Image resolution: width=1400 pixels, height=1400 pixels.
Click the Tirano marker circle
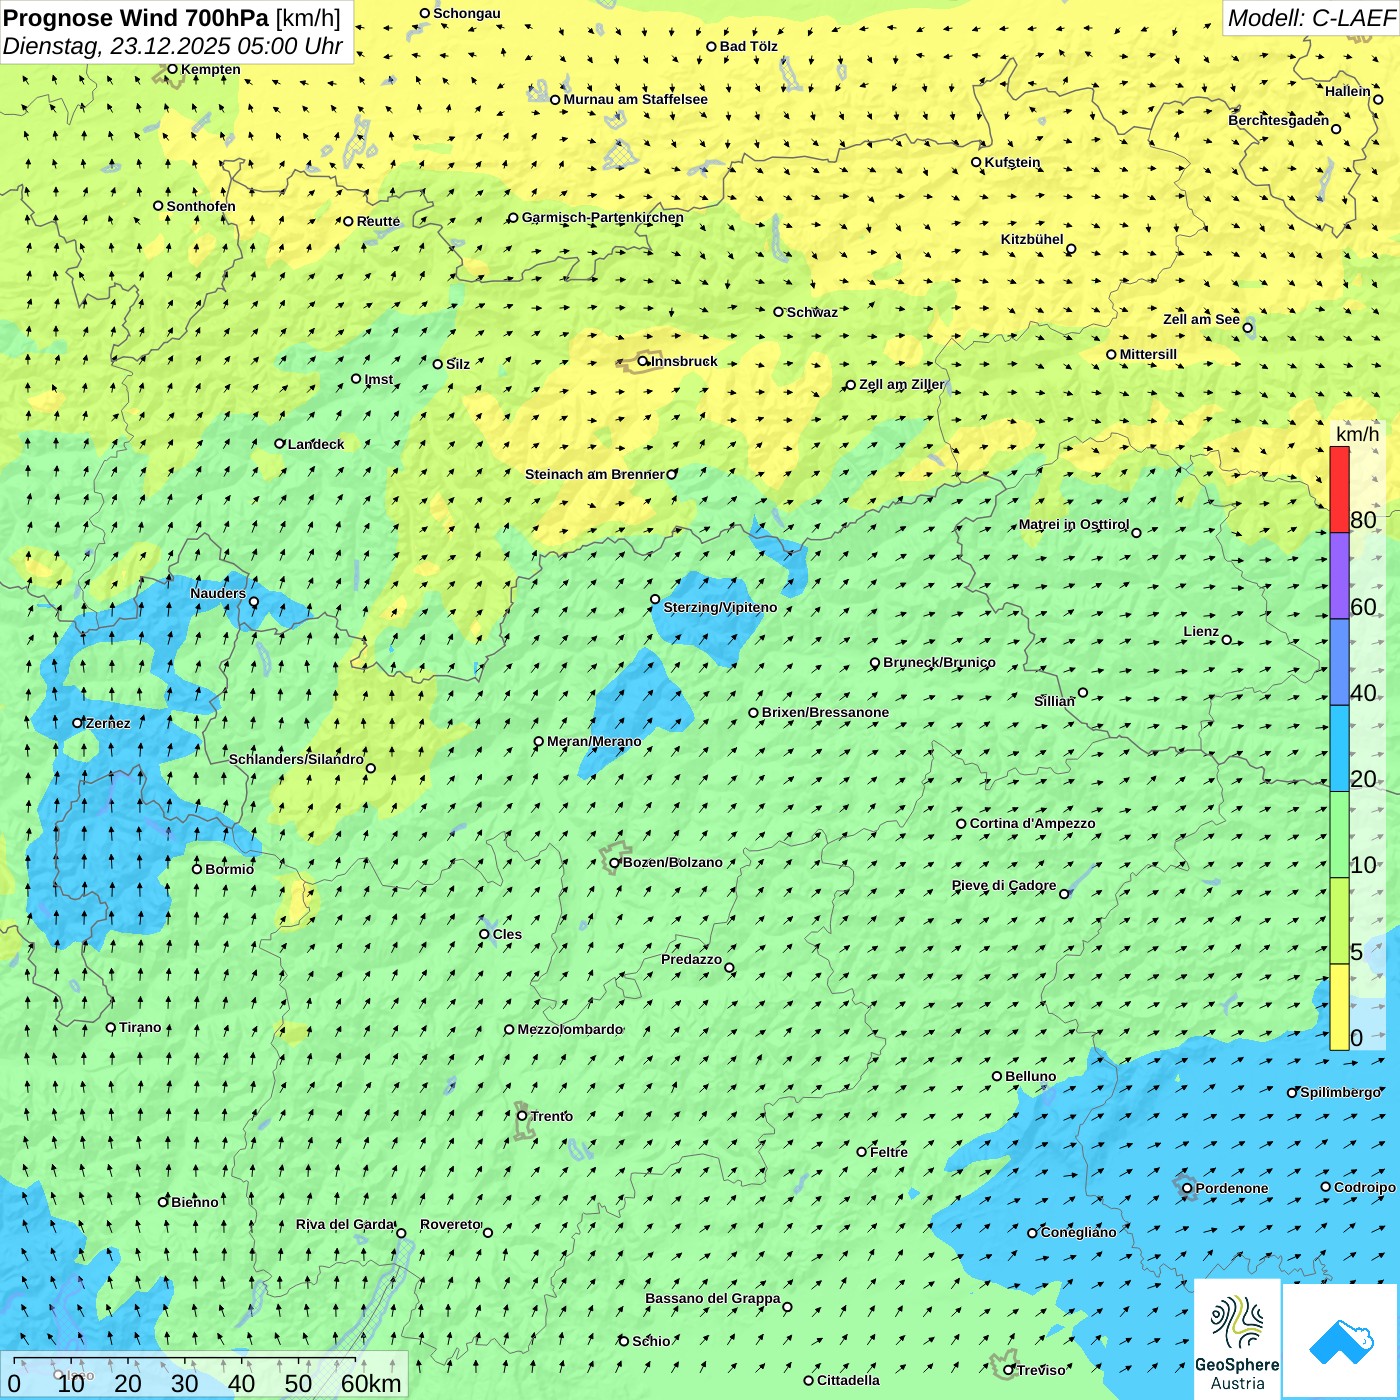click(x=111, y=1027)
